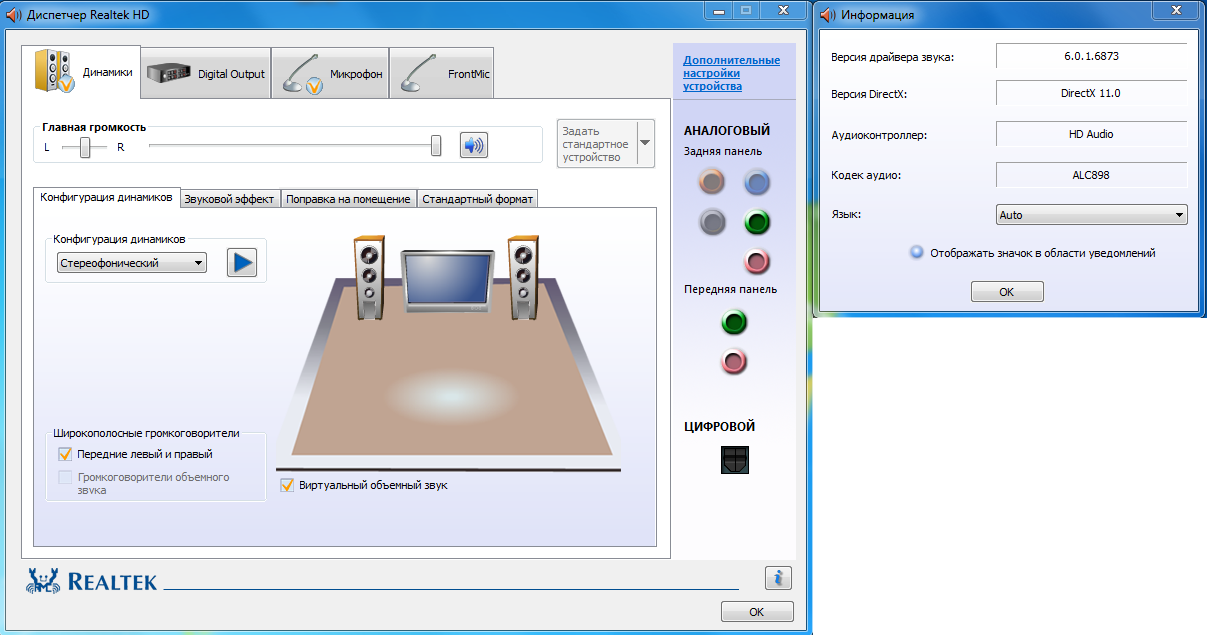Click the Передняя панель label

[x=730, y=290]
